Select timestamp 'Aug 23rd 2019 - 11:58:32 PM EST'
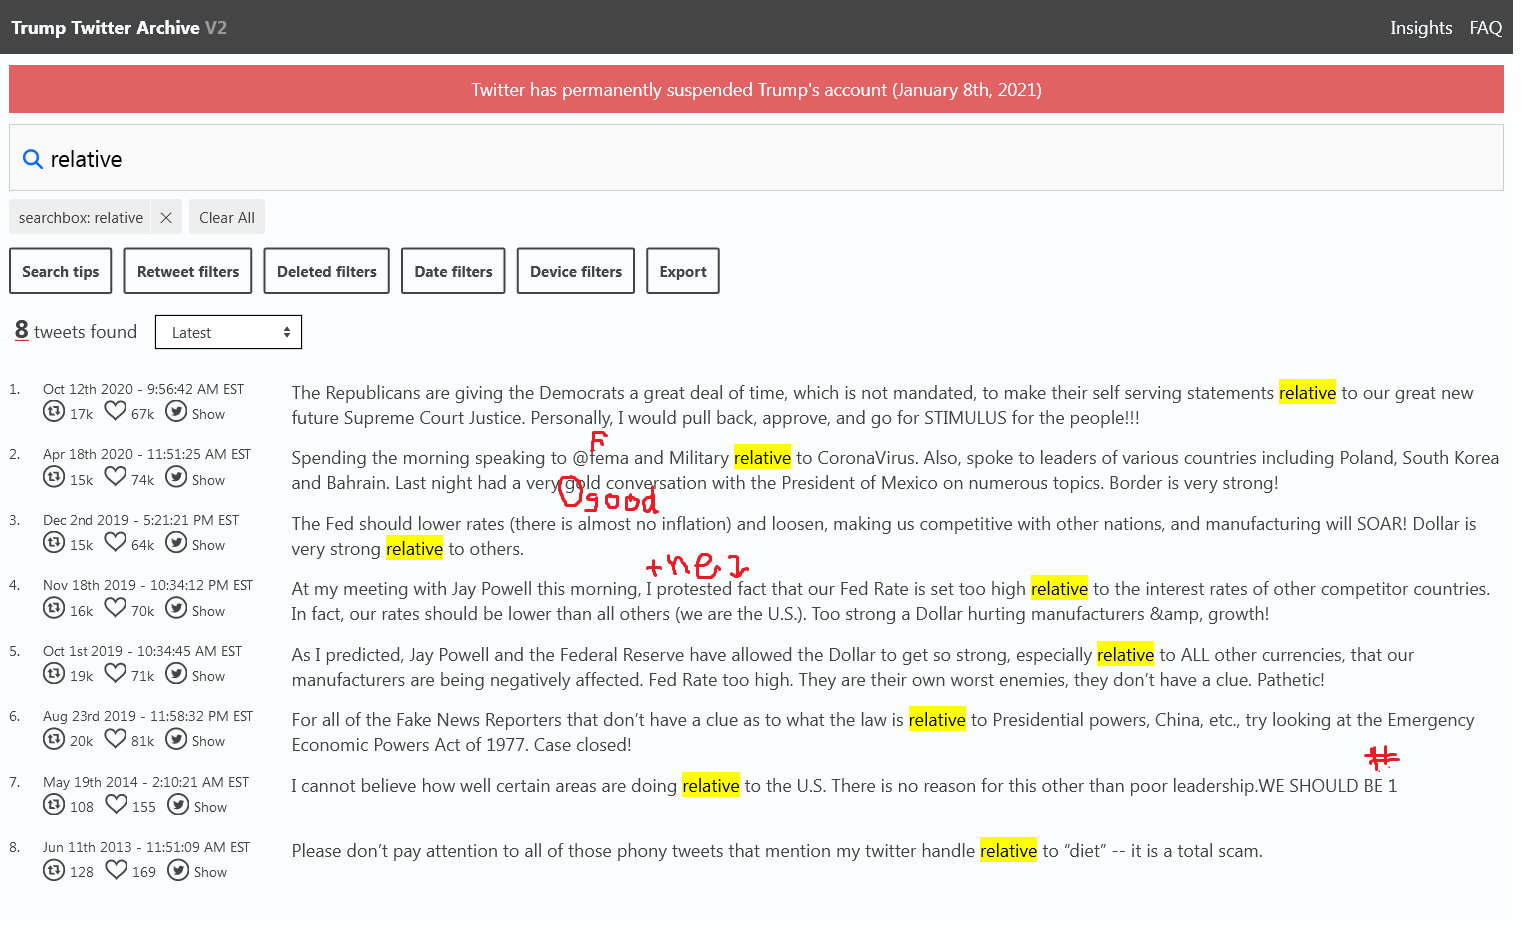1522x928 pixels. [148, 716]
